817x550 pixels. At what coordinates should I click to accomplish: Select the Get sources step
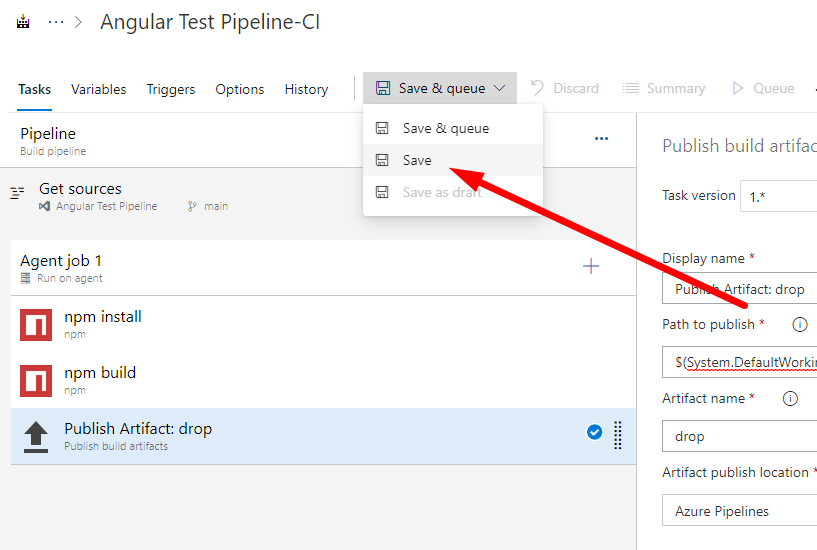click(x=80, y=195)
